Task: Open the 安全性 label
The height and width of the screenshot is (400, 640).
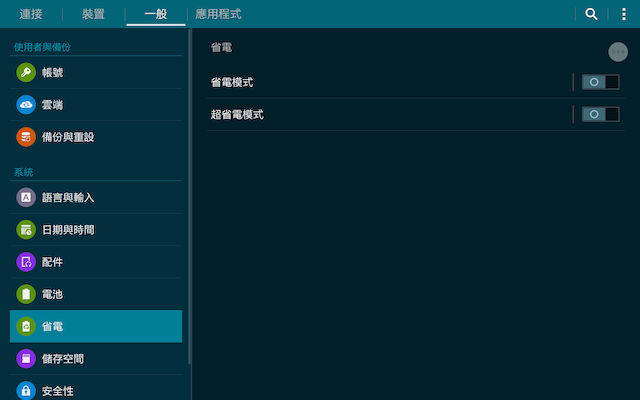Action: 58,391
